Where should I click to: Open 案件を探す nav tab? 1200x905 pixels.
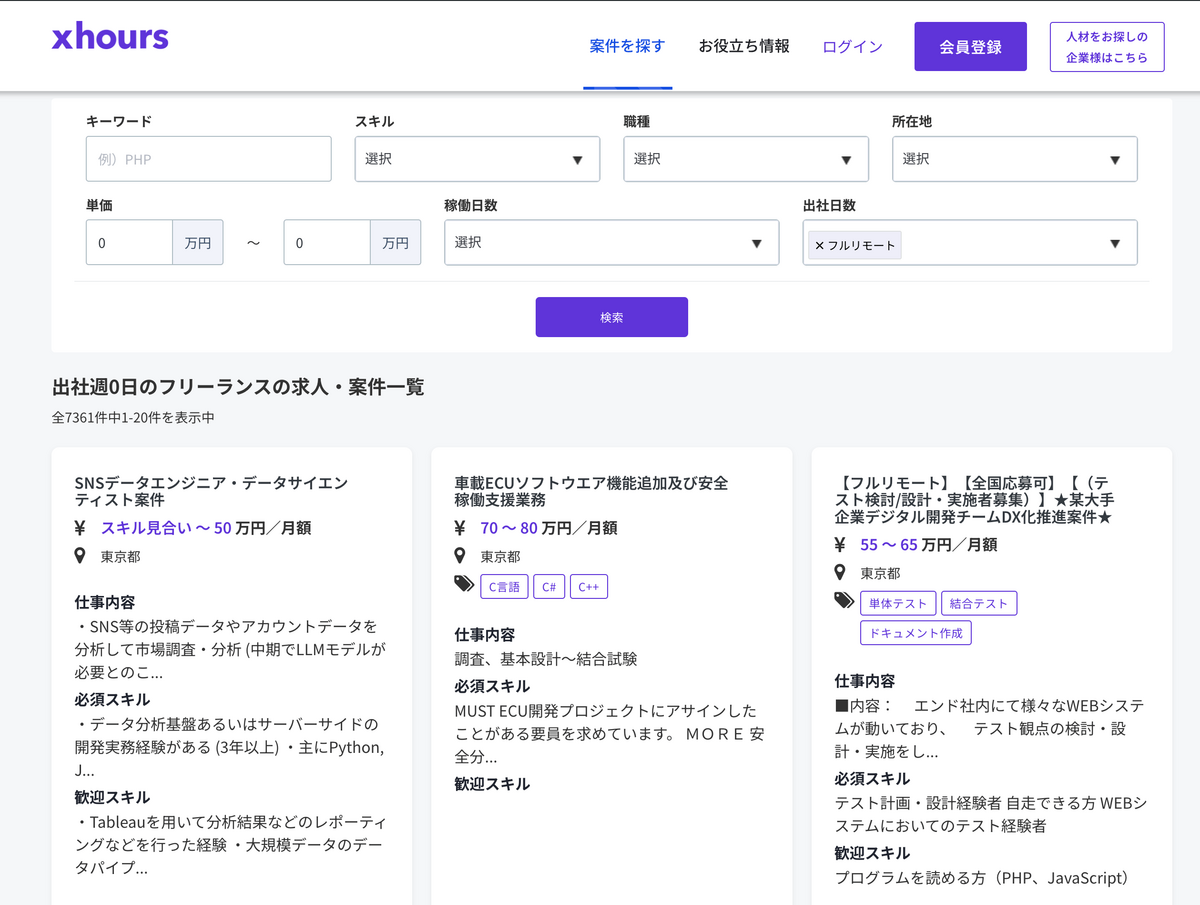[x=627, y=46]
